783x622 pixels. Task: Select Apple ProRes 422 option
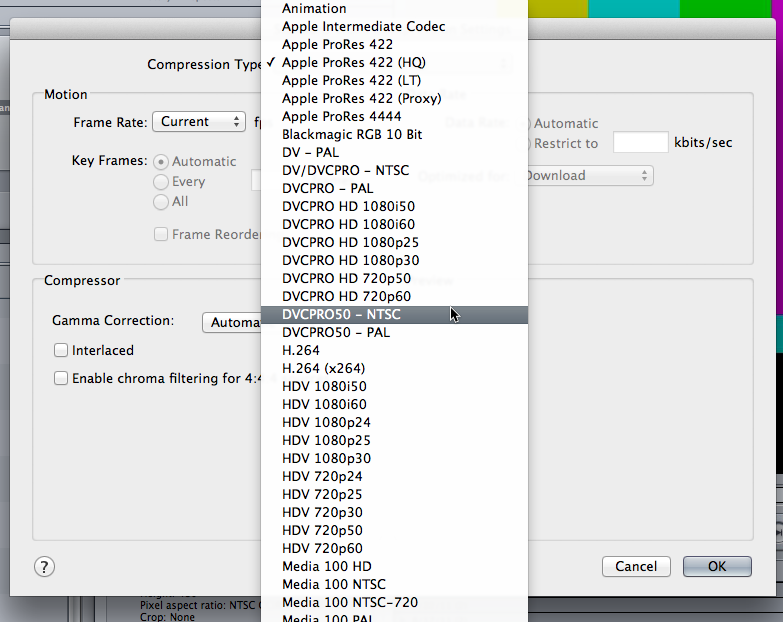tap(394, 44)
